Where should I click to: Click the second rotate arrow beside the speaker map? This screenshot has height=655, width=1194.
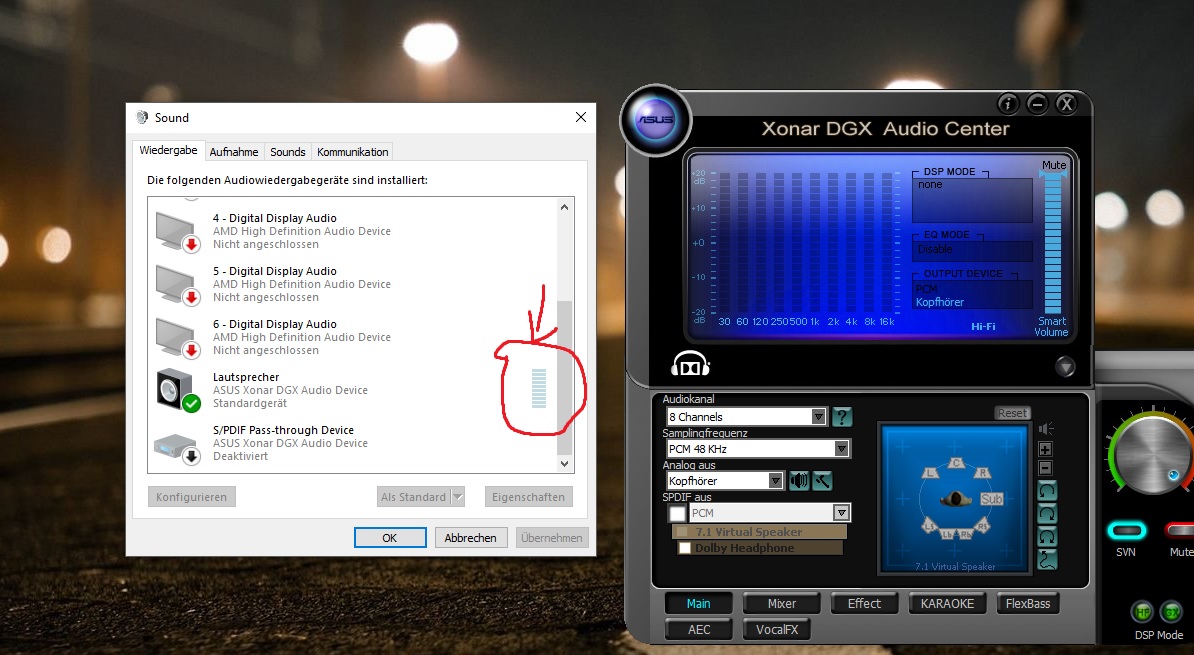pyautogui.click(x=1047, y=514)
